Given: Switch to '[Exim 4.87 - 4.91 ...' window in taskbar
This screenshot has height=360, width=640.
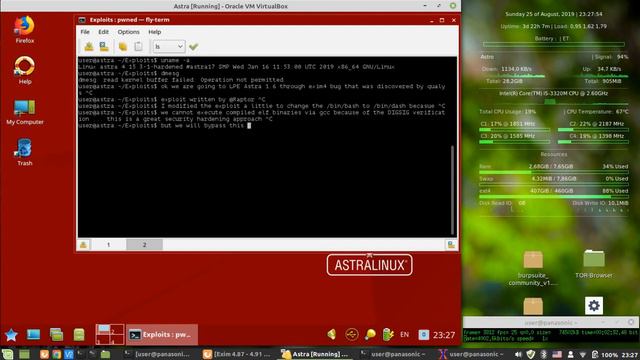Looking at the screenshot, I should (x=237, y=354).
